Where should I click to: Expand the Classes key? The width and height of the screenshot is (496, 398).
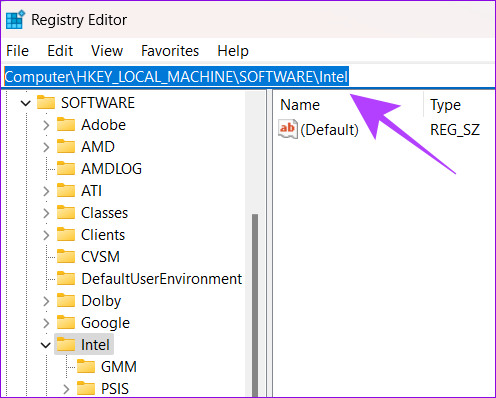pos(46,213)
